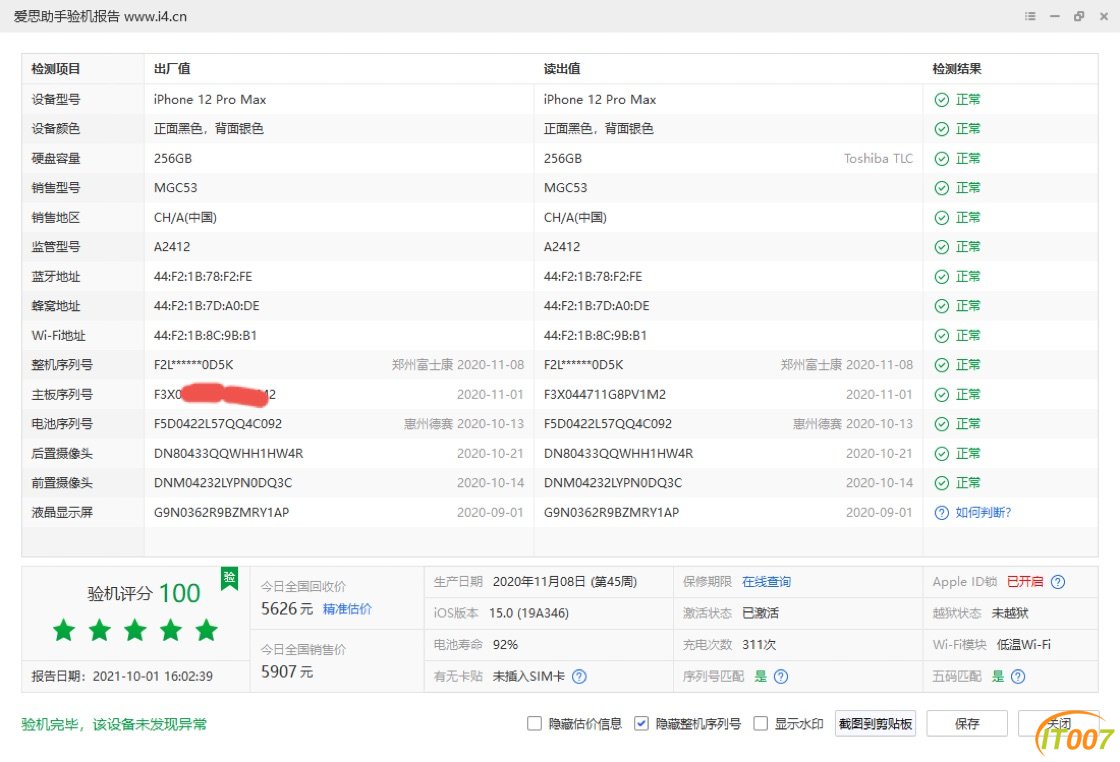Open the 精准估价 link
Screen dimensions: 1120x762
[347, 609]
